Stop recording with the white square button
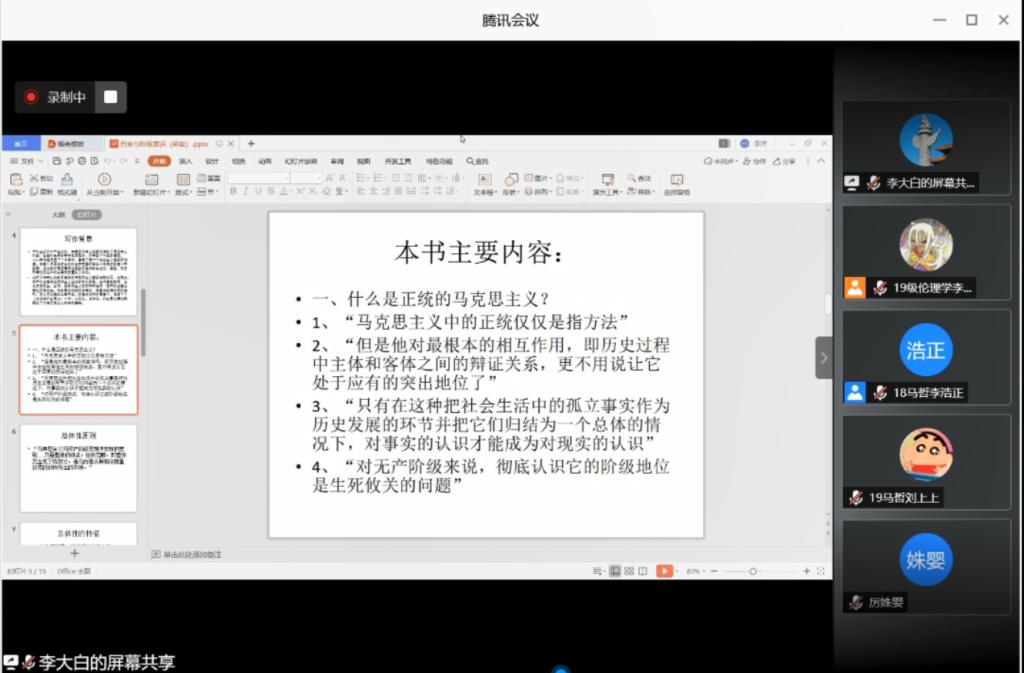This screenshot has width=1024, height=673. coord(111,97)
